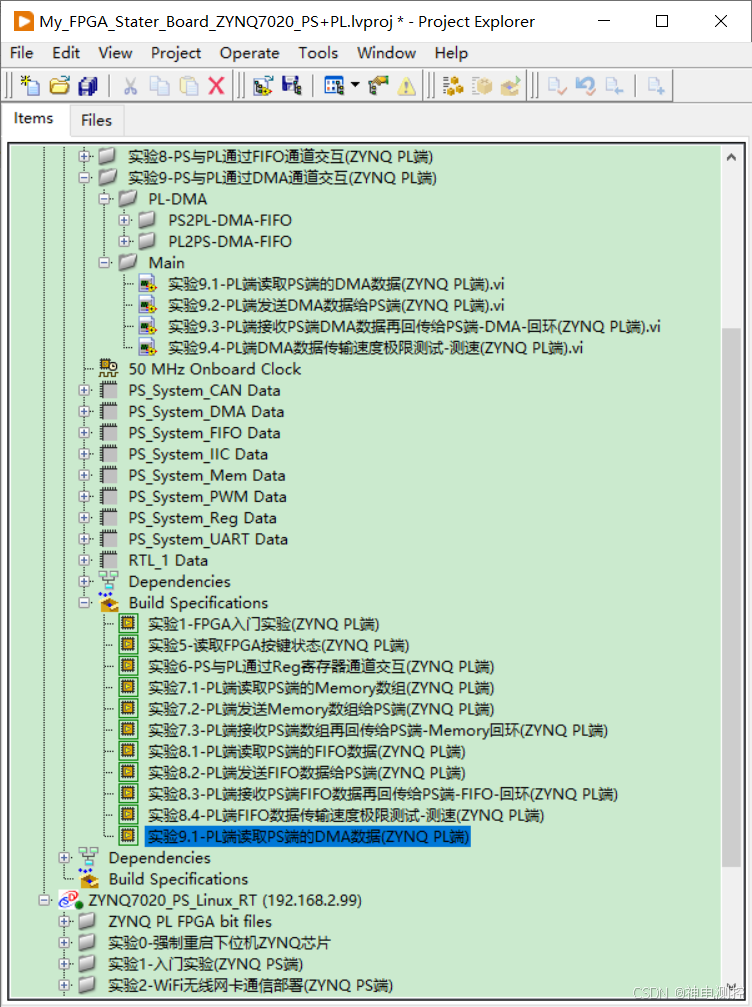This screenshot has height=1007, width=752.
Task: Click the Save All toolbar icon
Action: click(x=87, y=85)
